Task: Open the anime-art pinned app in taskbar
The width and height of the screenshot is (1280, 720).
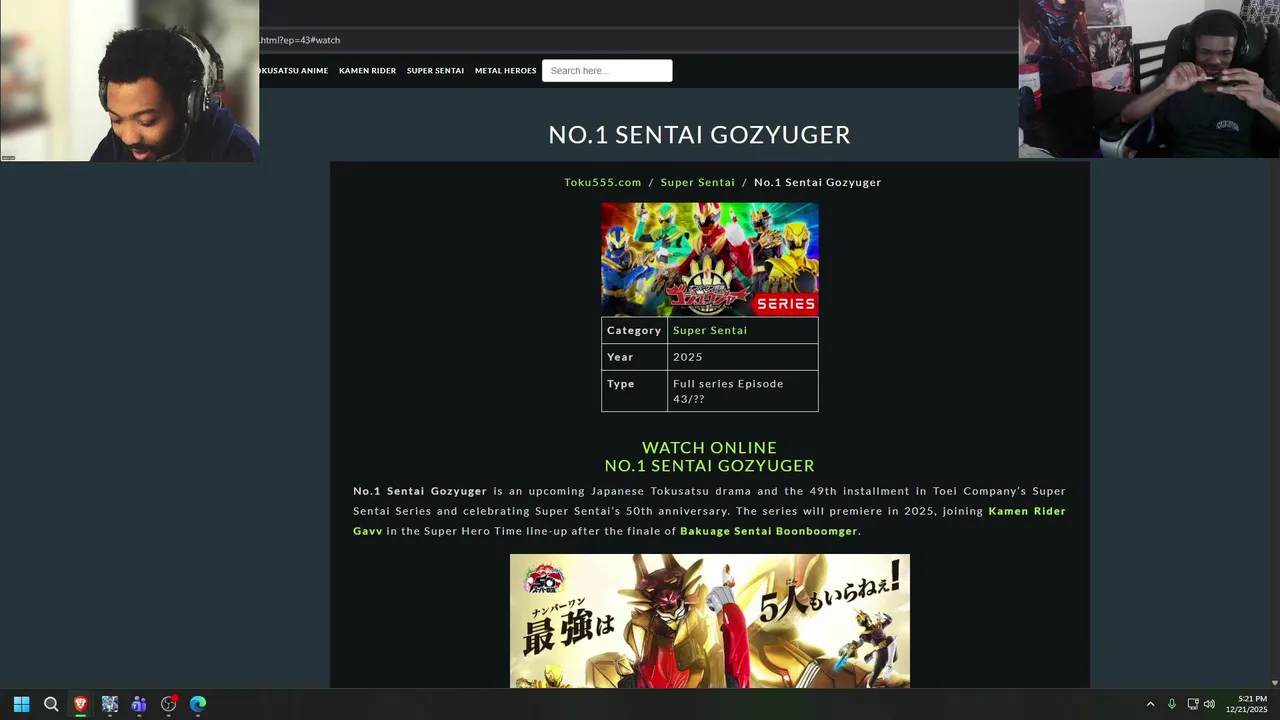Action: pos(110,704)
